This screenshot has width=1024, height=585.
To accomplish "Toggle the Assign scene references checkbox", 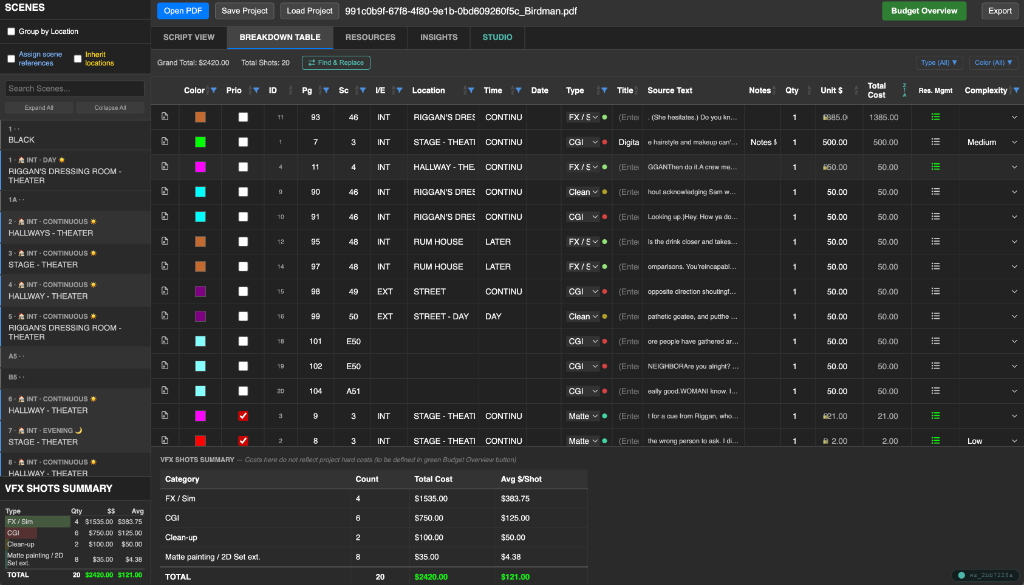I will tap(12, 59).
